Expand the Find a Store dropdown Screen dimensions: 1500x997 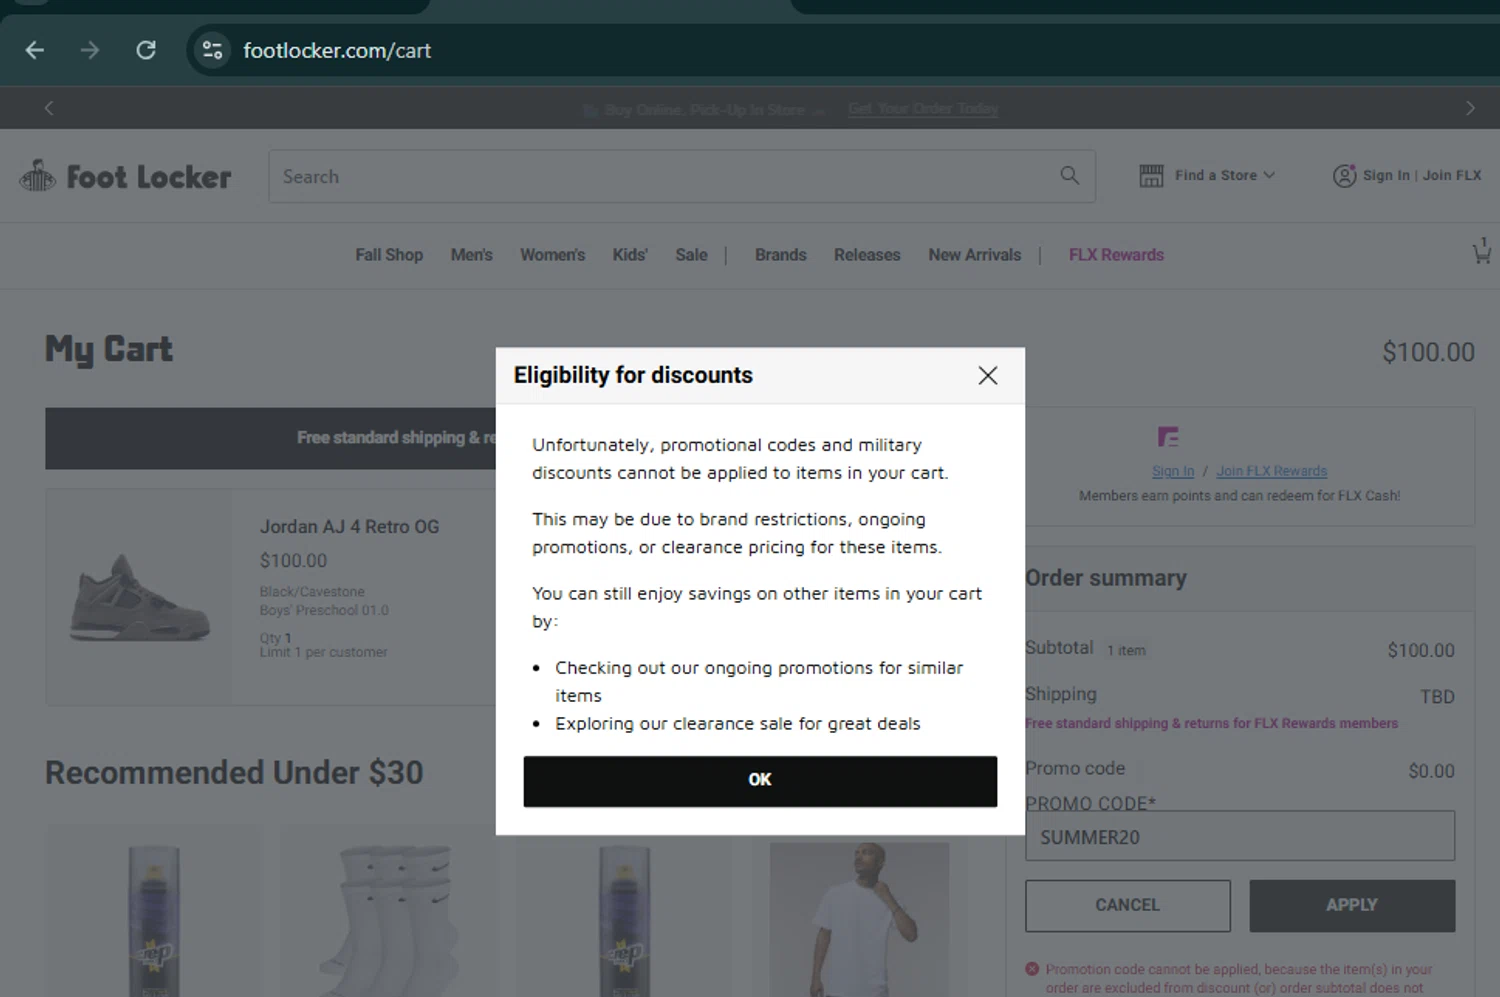tap(1225, 175)
